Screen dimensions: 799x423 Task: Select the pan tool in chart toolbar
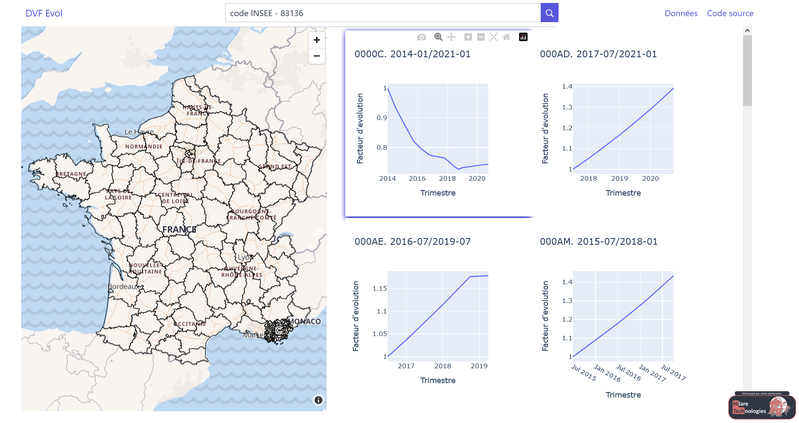[451, 37]
